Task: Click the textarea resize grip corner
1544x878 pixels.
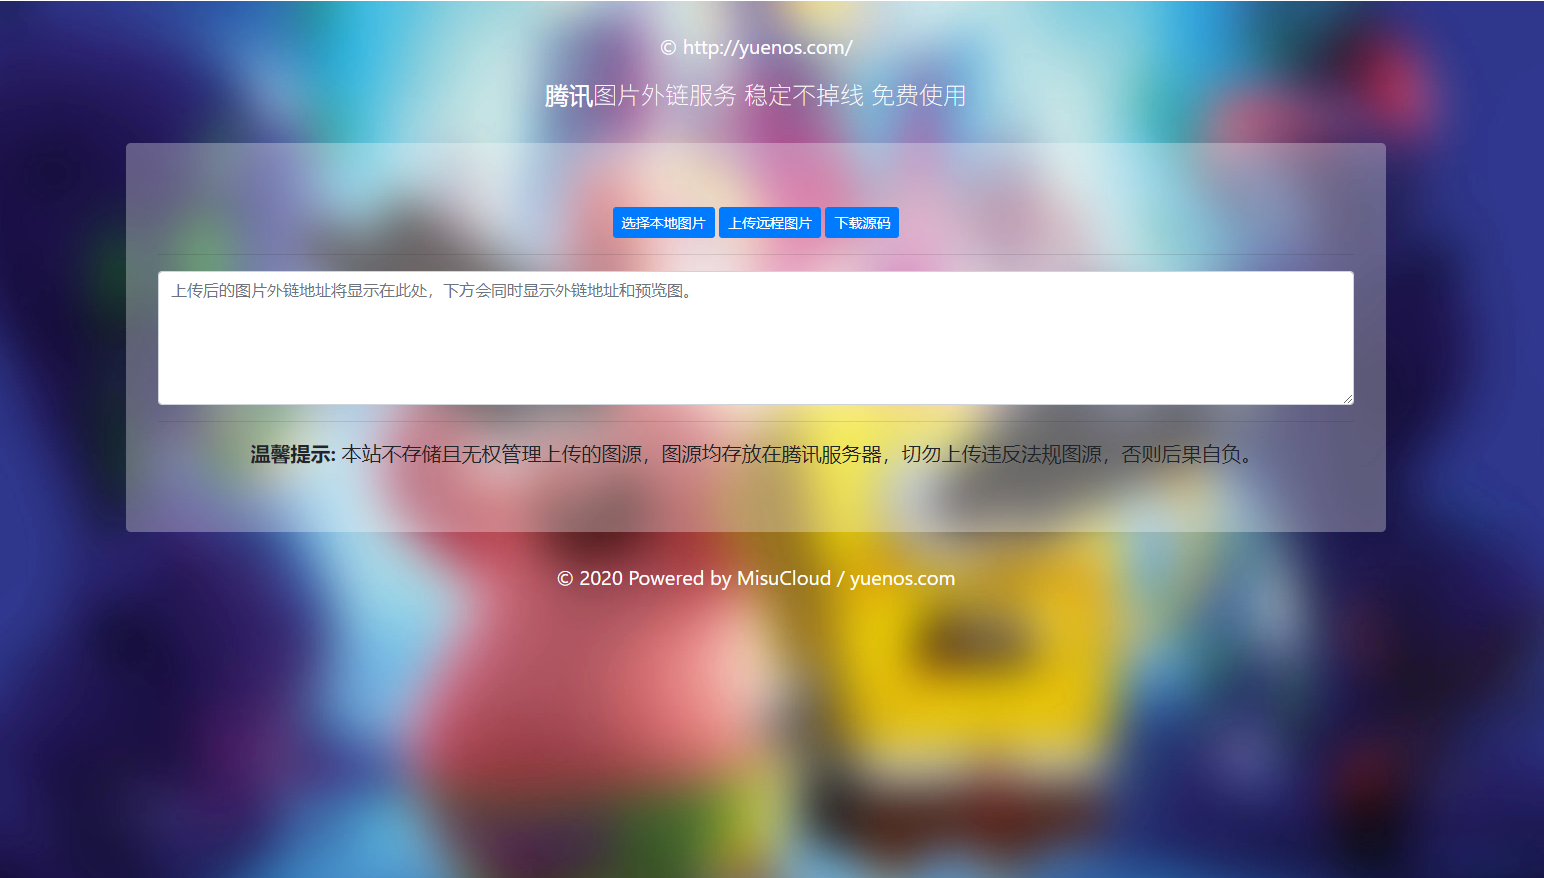Action: (x=1347, y=398)
